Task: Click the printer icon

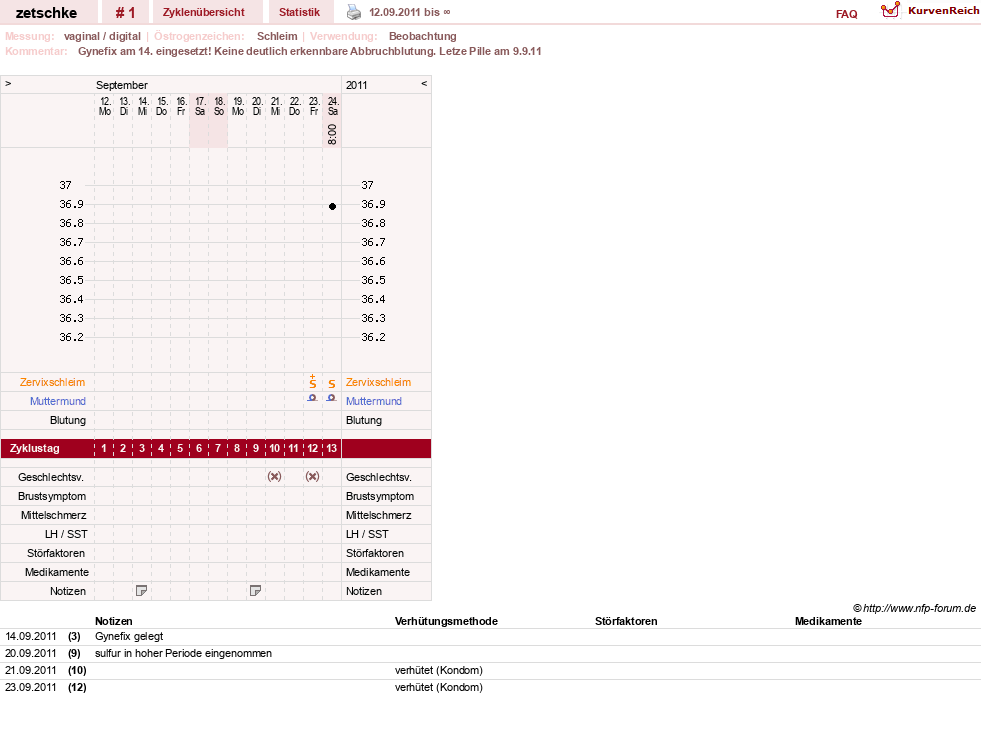Action: click(x=354, y=12)
